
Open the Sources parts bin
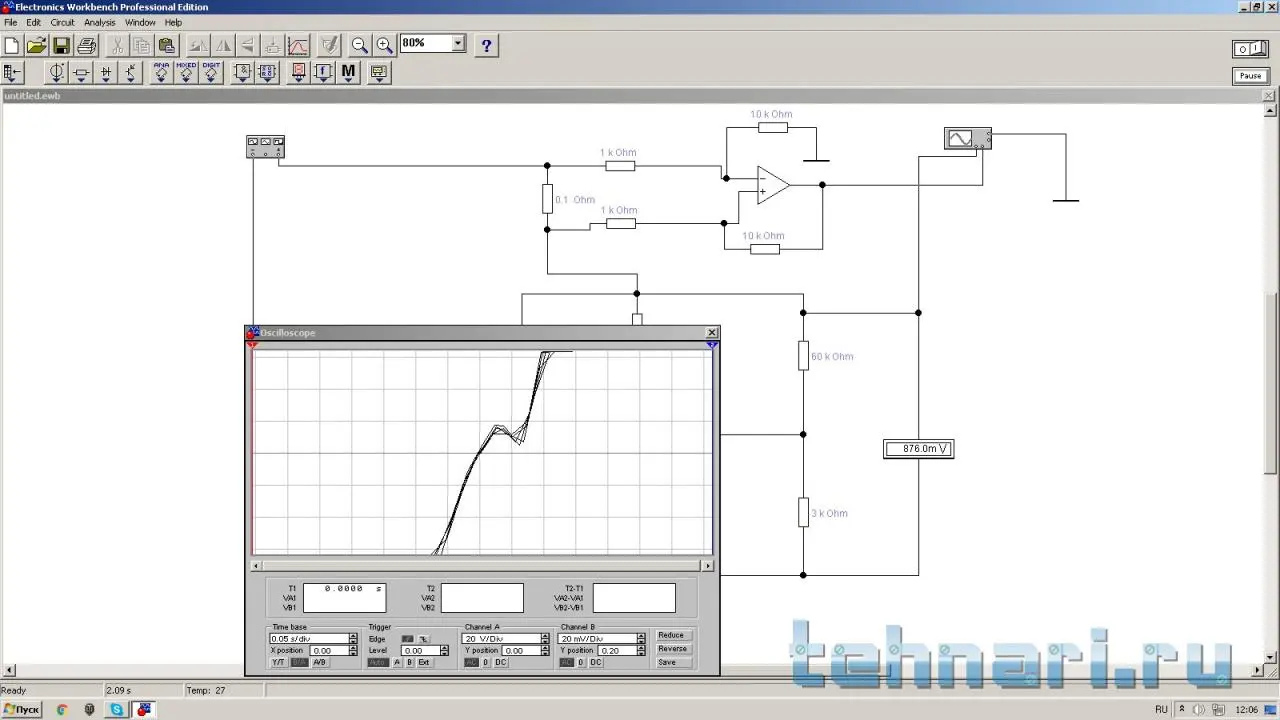(x=57, y=72)
